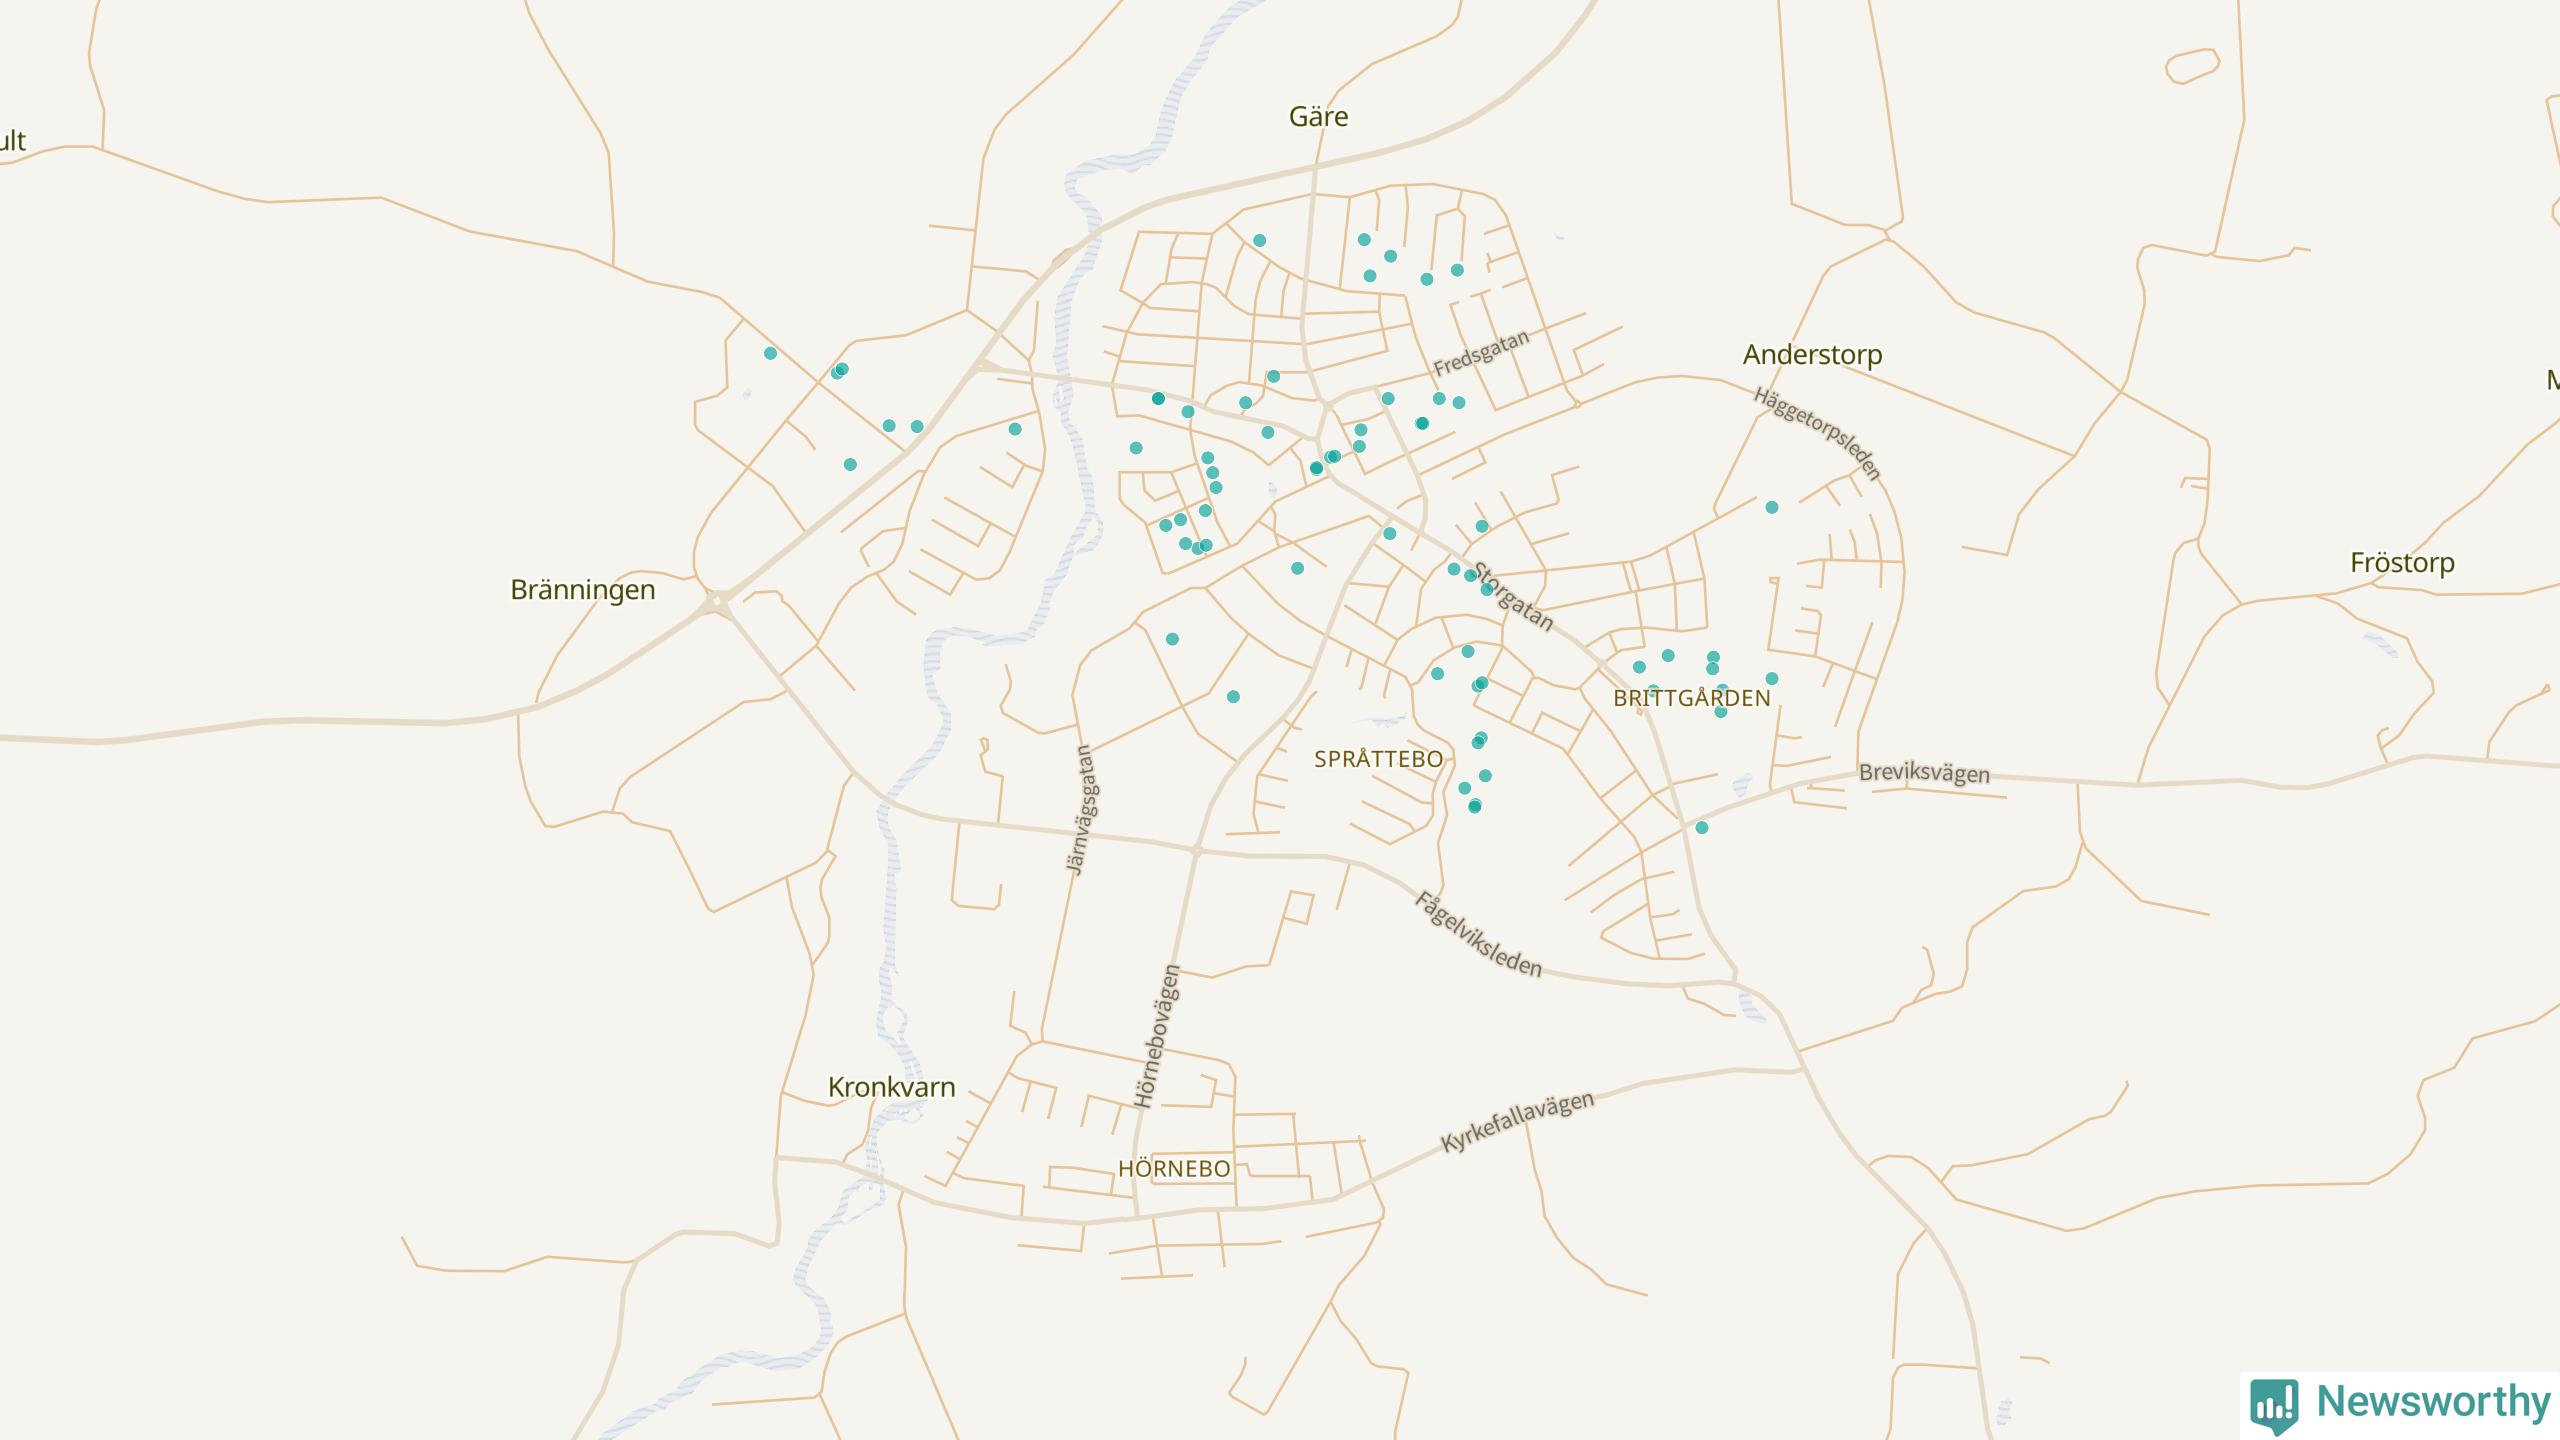The height and width of the screenshot is (1440, 2560).
Task: Click the Fredsgatan street label
Action: coord(1481,353)
